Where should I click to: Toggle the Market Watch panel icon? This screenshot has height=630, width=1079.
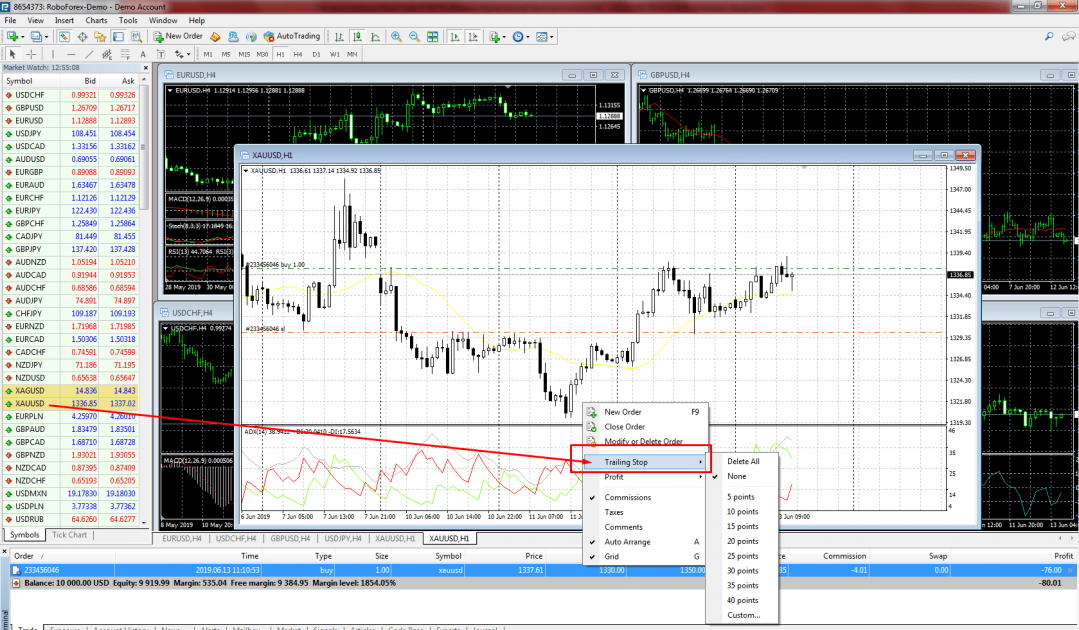pos(64,36)
